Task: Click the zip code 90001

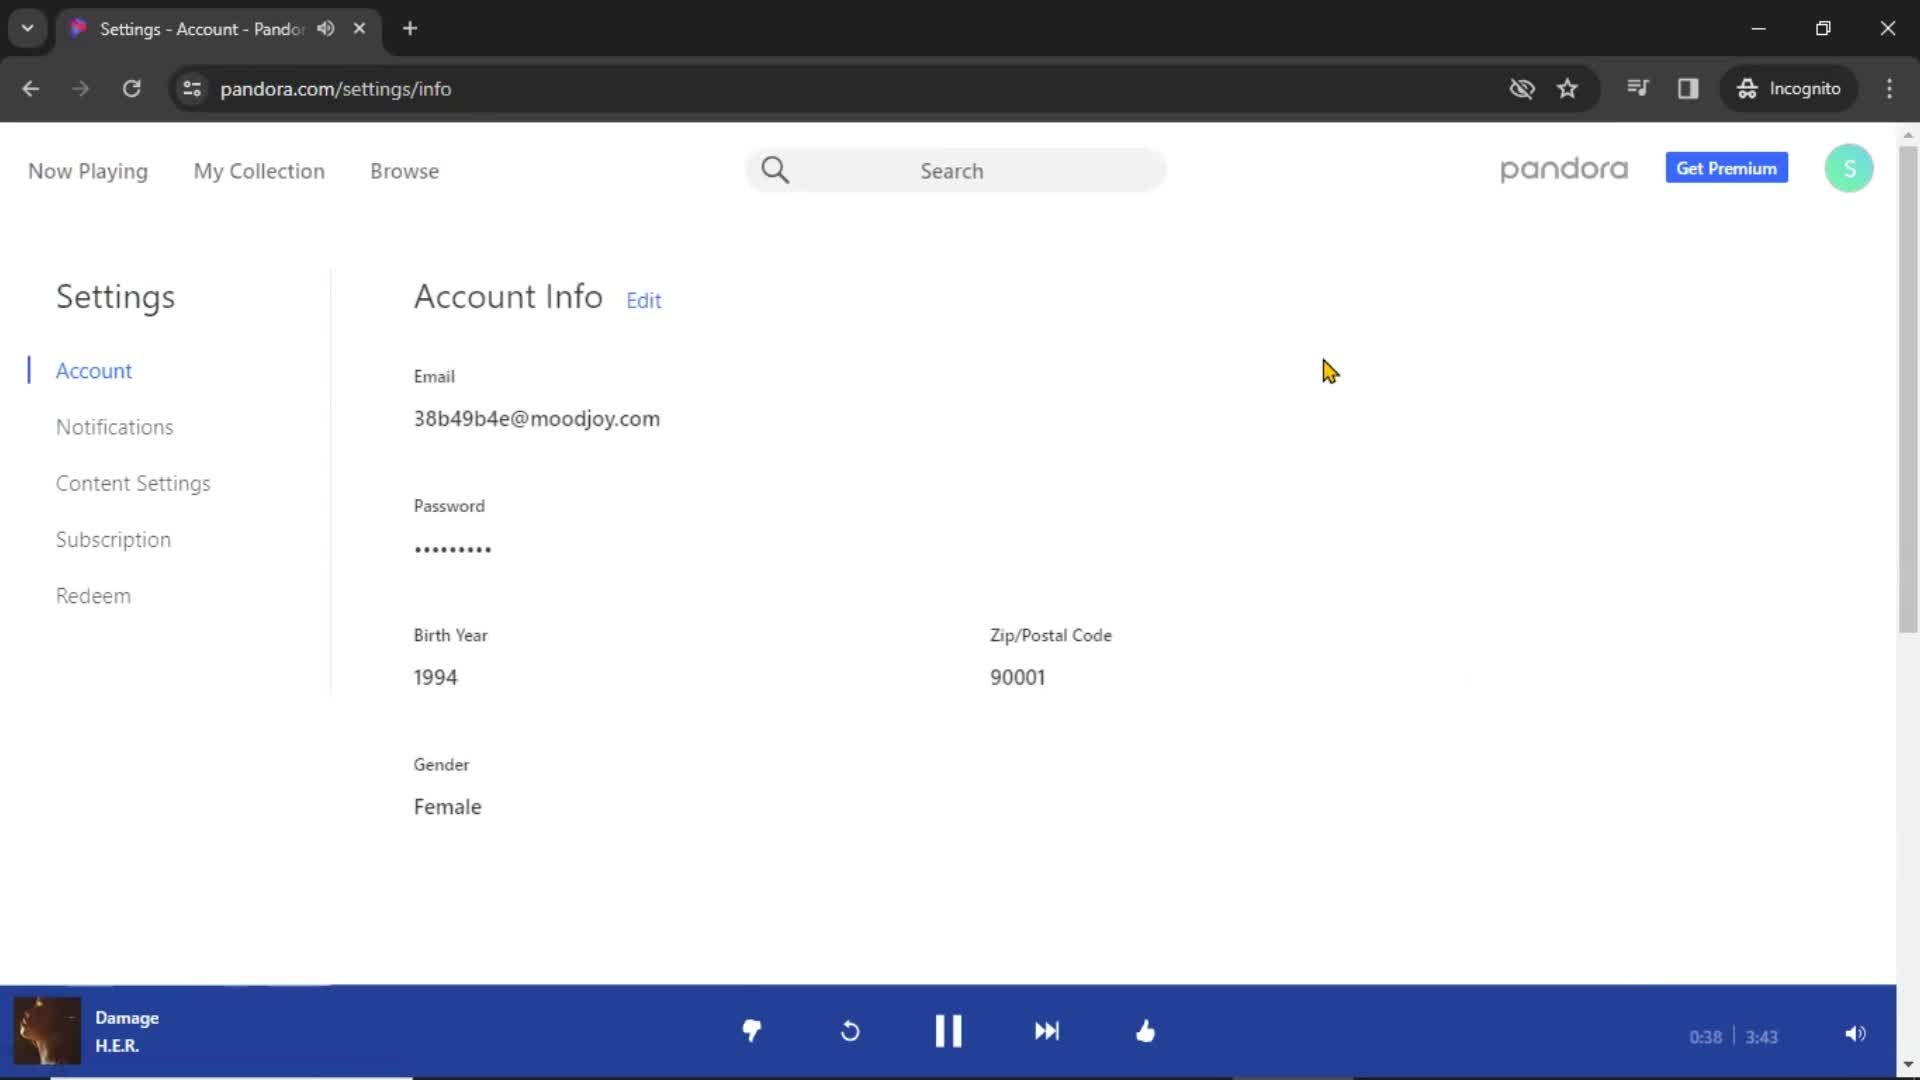Action: pos(1017,677)
